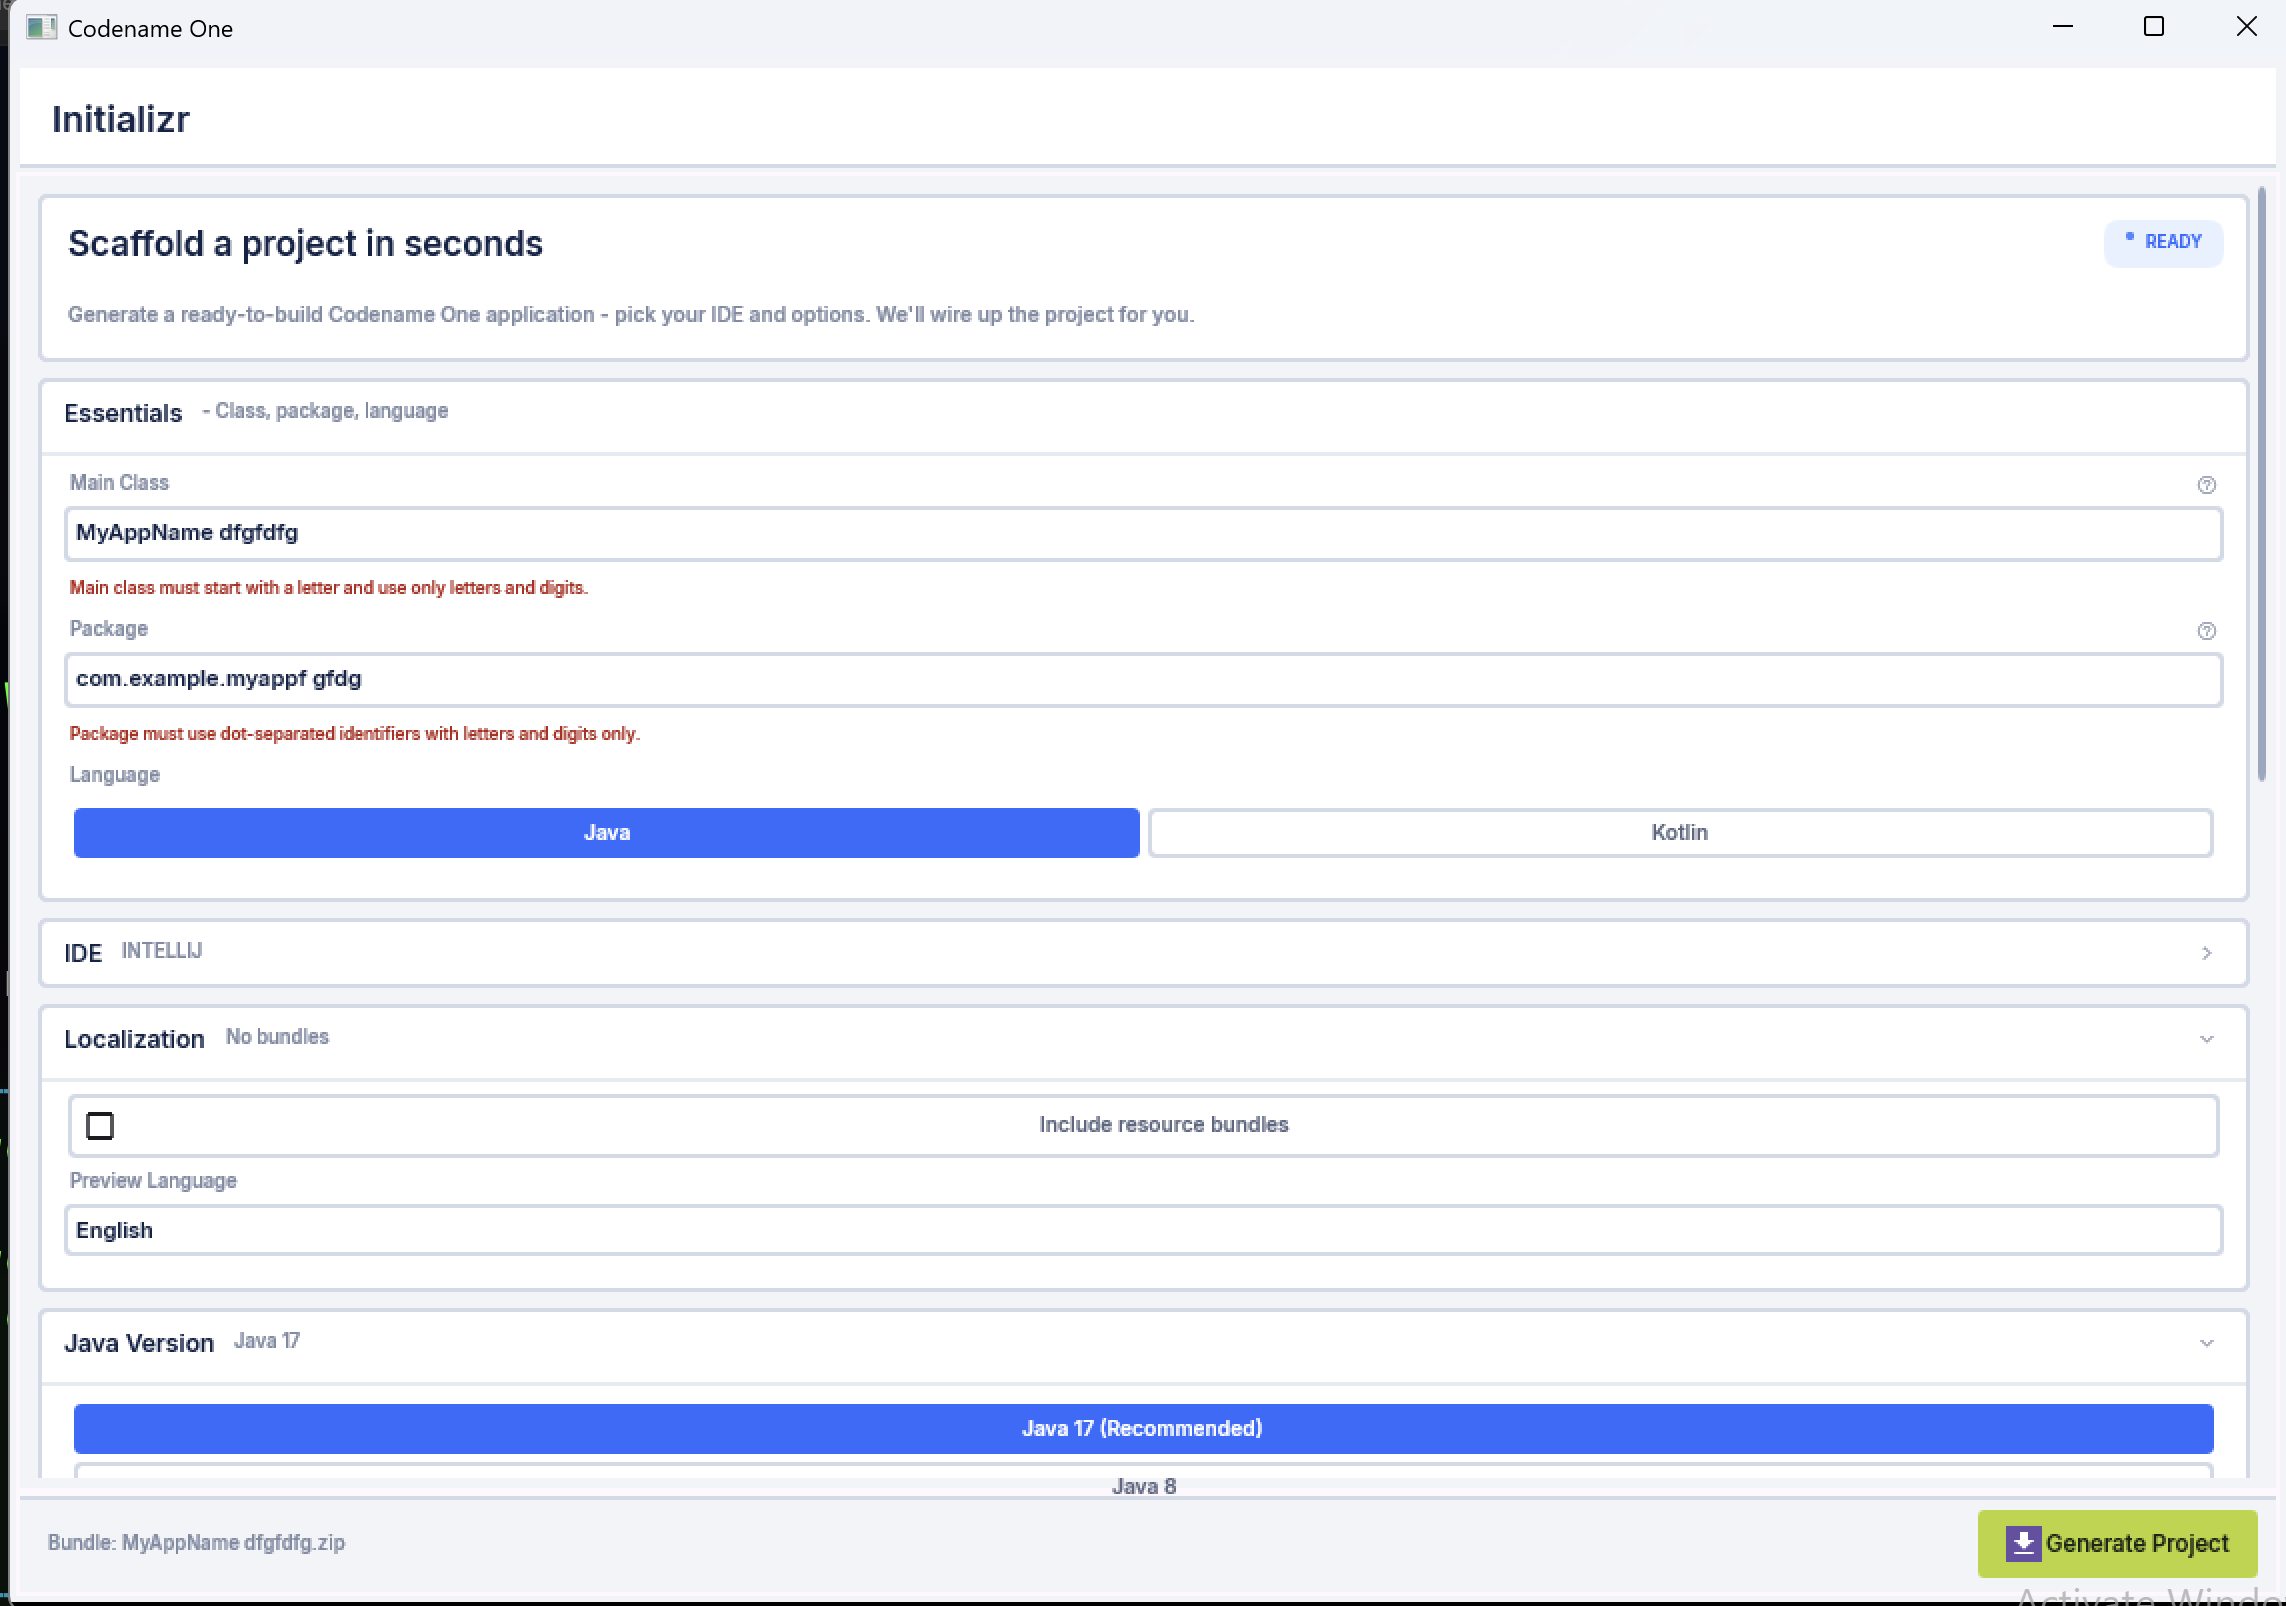Click the Main Class input field

click(1143, 534)
